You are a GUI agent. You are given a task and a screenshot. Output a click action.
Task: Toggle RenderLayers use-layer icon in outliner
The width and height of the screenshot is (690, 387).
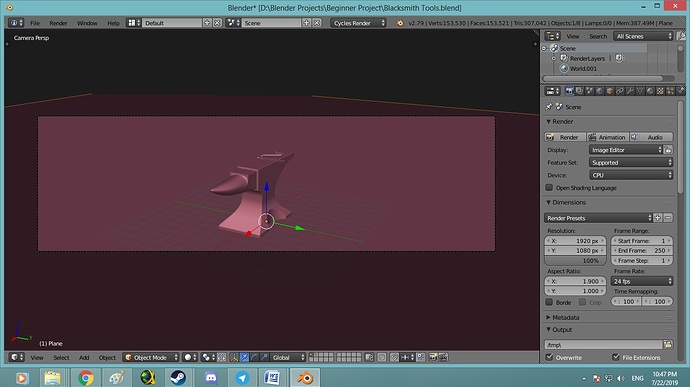tap(619, 58)
